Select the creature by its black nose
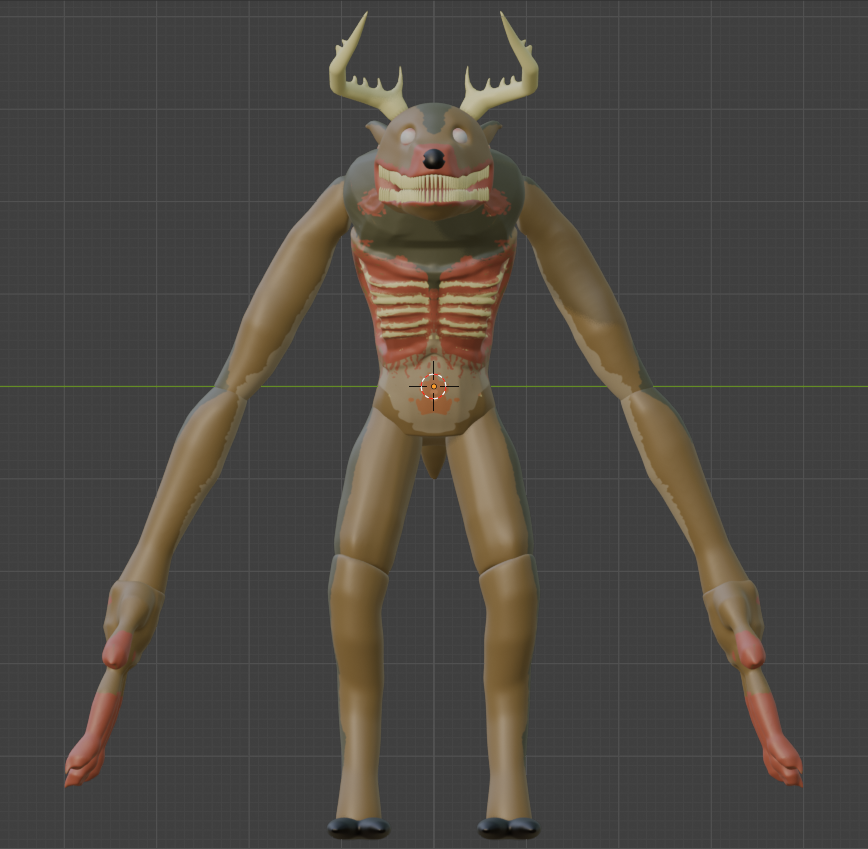 tap(433, 159)
